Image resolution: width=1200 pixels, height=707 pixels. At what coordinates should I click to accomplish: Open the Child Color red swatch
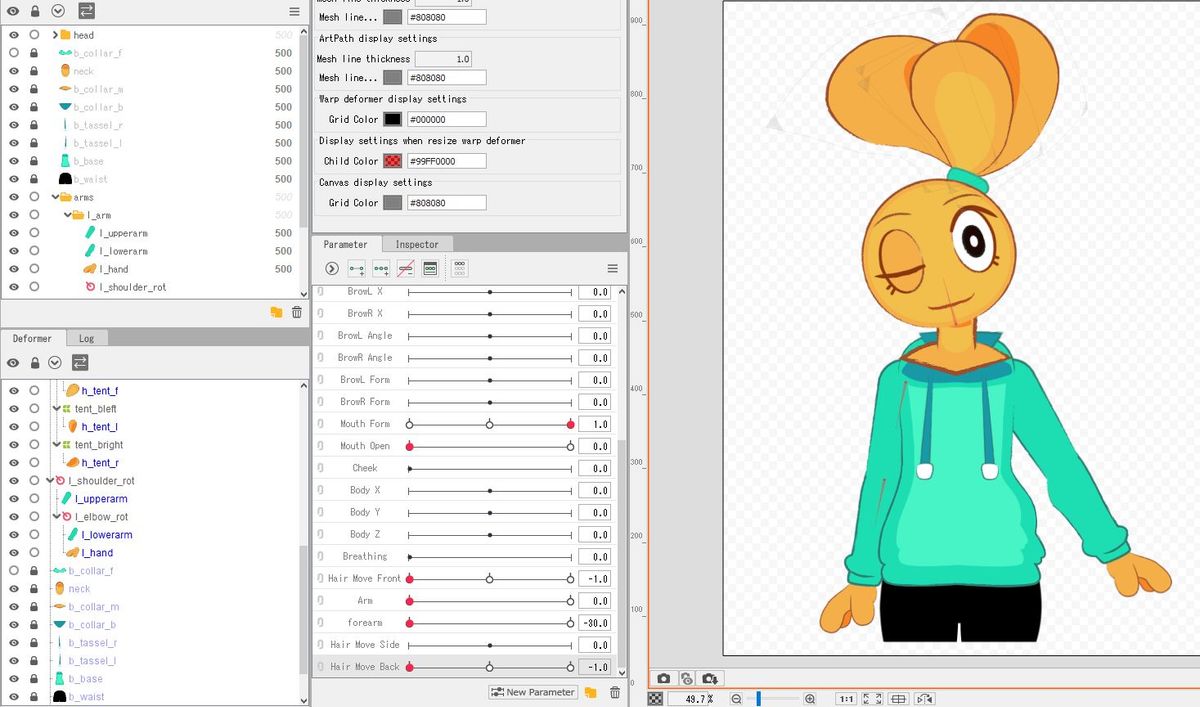(393, 161)
